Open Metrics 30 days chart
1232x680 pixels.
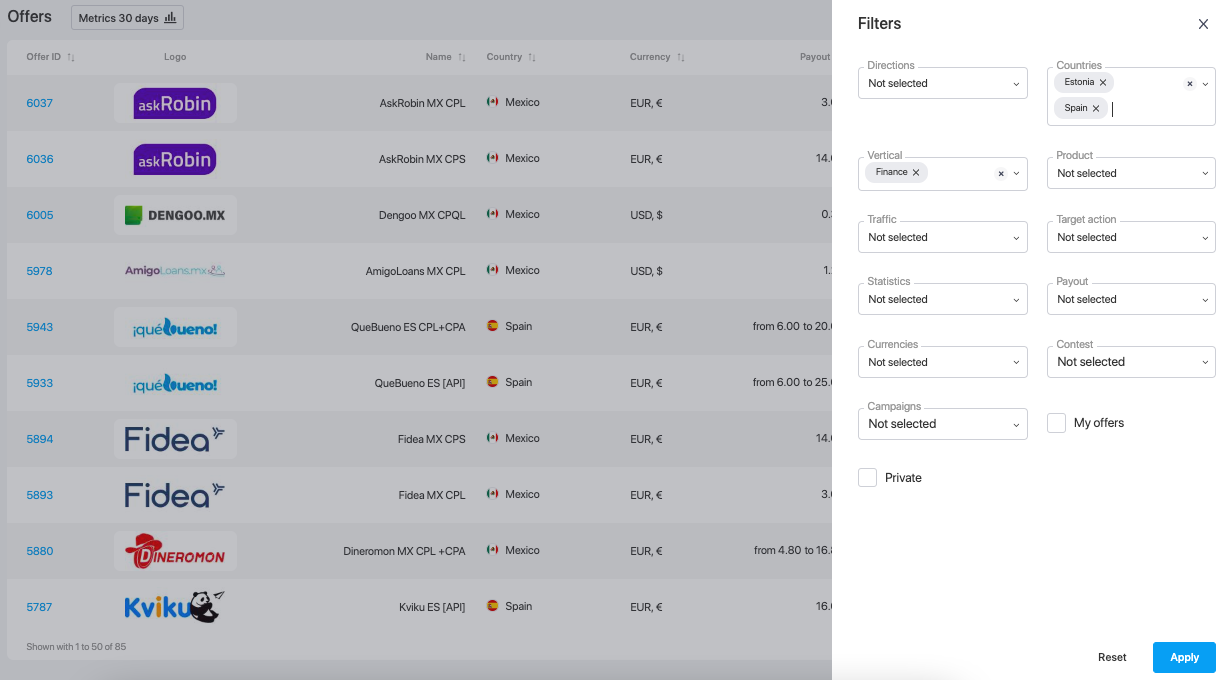127,18
